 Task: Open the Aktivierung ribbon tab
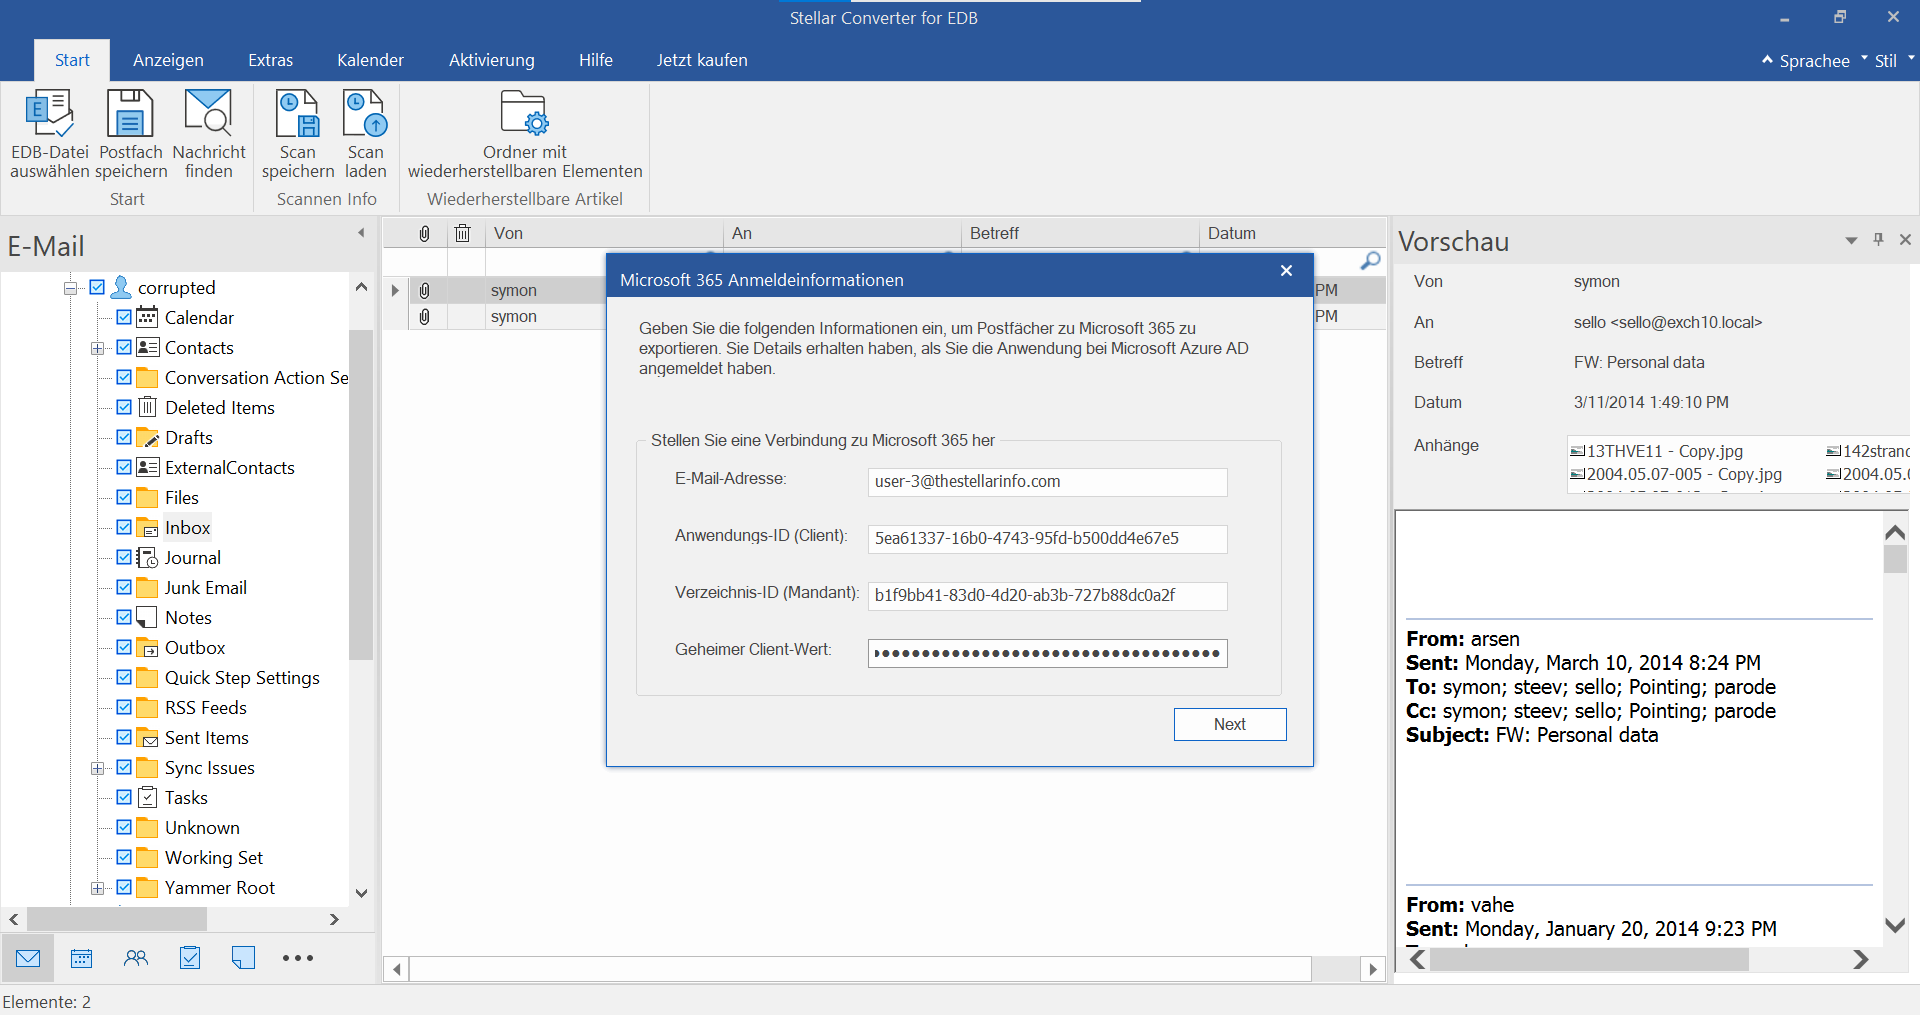491,60
